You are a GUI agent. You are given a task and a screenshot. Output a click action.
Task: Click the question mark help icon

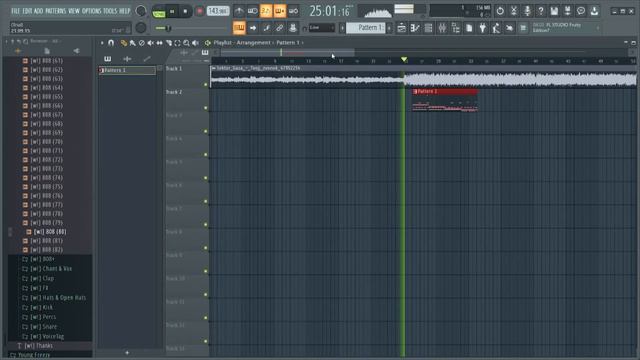coord(540,11)
